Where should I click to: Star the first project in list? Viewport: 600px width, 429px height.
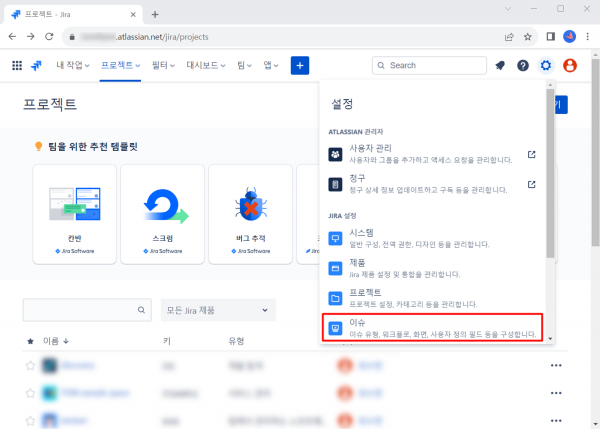point(30,365)
